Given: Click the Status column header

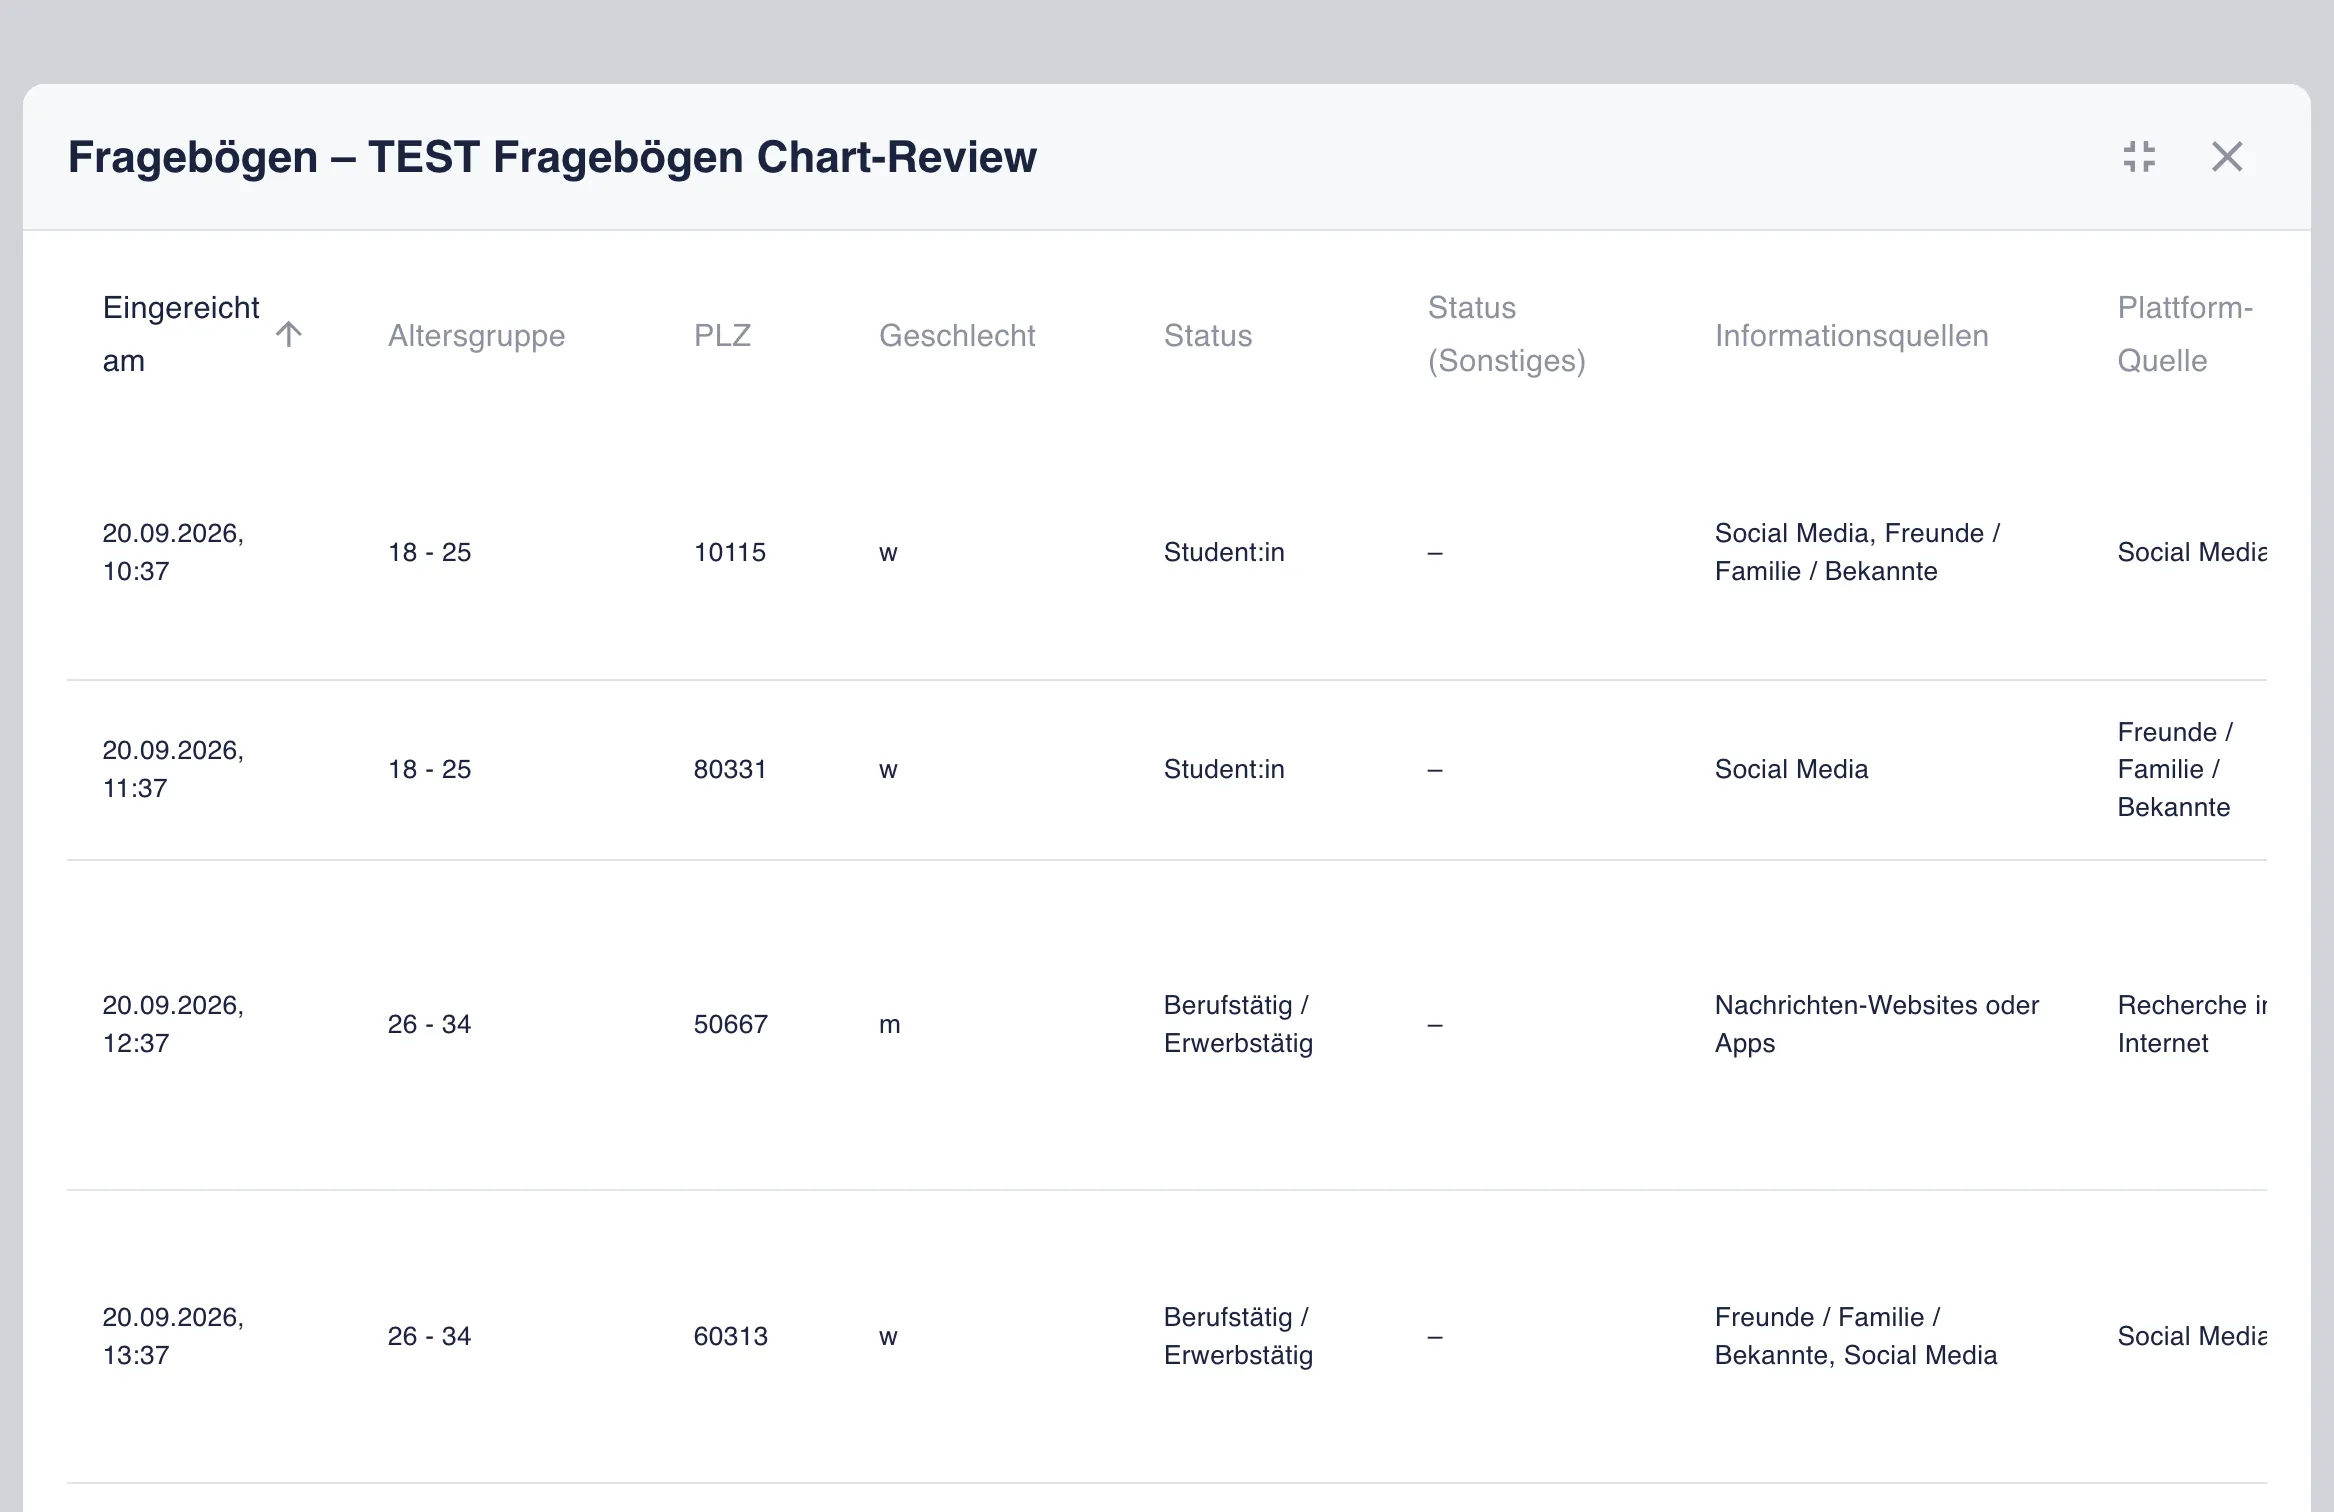Looking at the screenshot, I should (1207, 336).
